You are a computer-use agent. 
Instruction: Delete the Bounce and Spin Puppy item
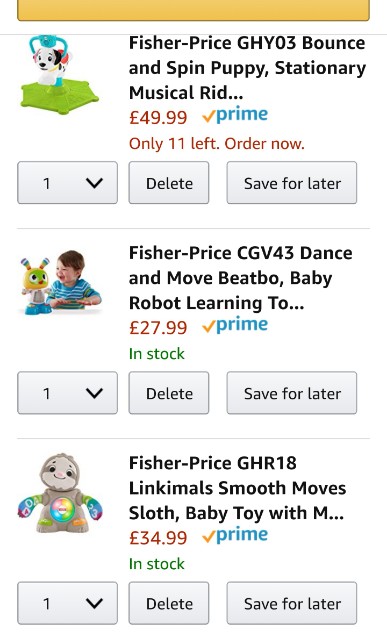point(169,182)
